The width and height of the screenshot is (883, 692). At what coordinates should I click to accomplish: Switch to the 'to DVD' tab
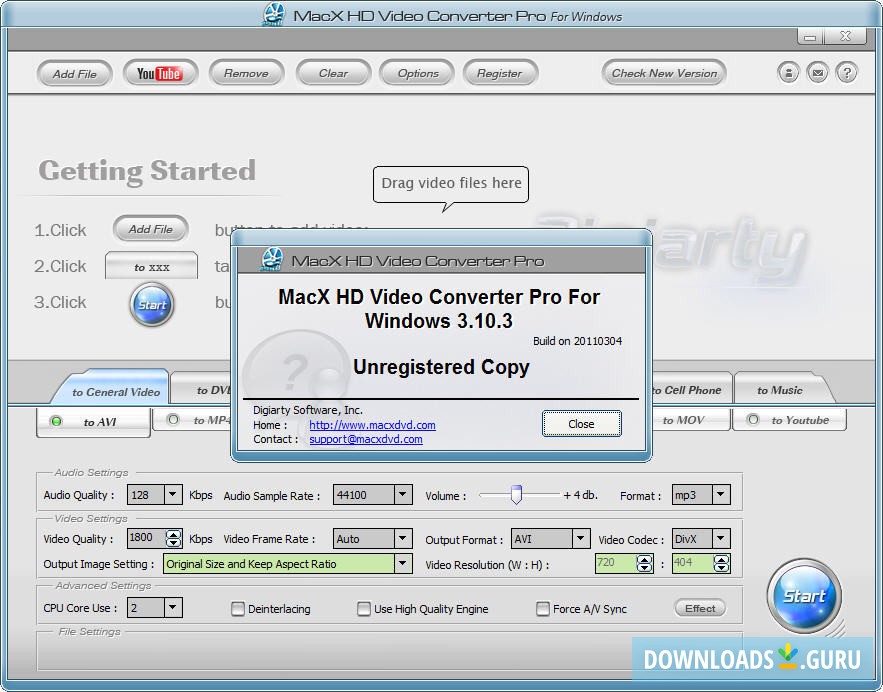(x=203, y=389)
